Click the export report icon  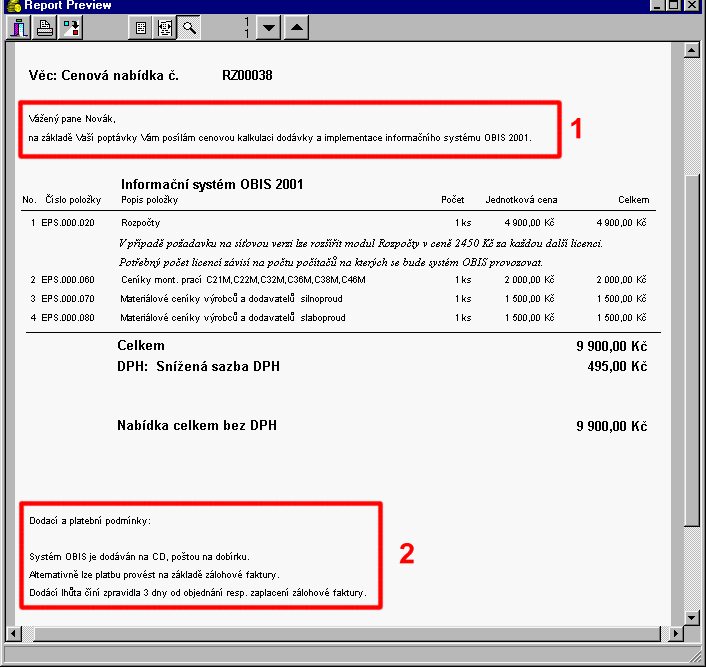pyautogui.click(x=71, y=28)
